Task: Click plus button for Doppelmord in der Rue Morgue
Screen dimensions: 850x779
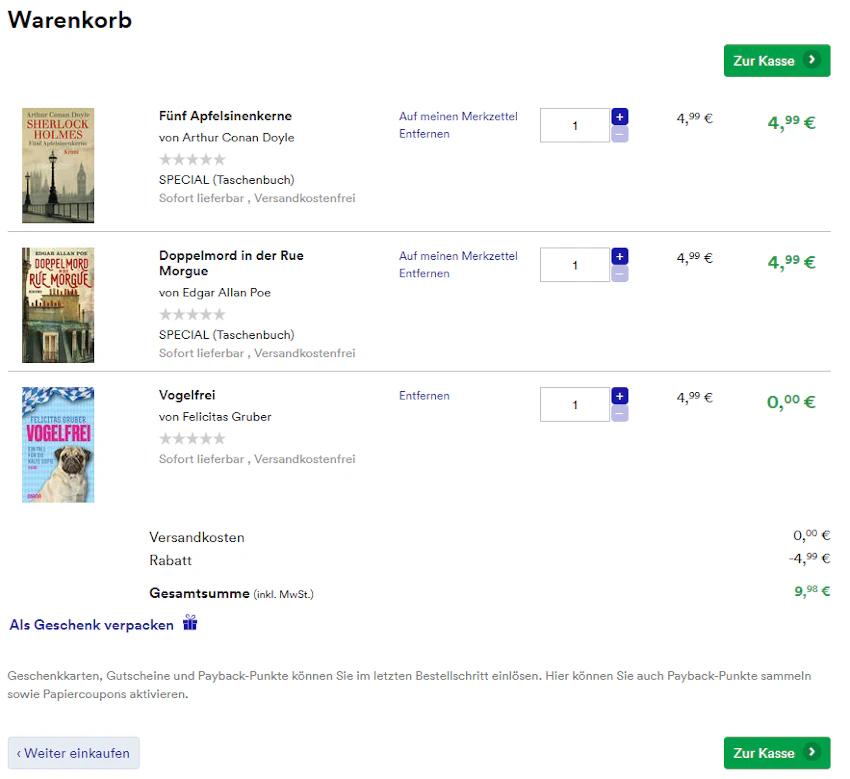Action: coord(620,256)
